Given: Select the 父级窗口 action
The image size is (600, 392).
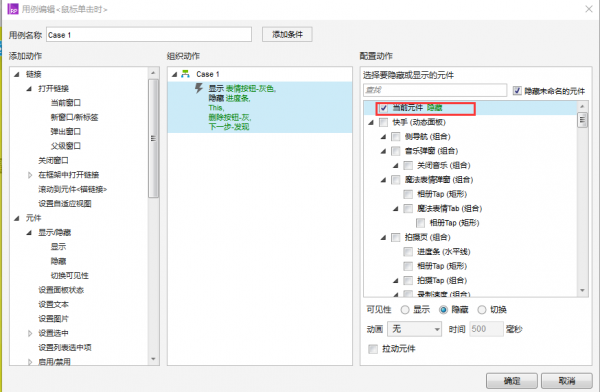Looking at the screenshot, I should pos(65,146).
